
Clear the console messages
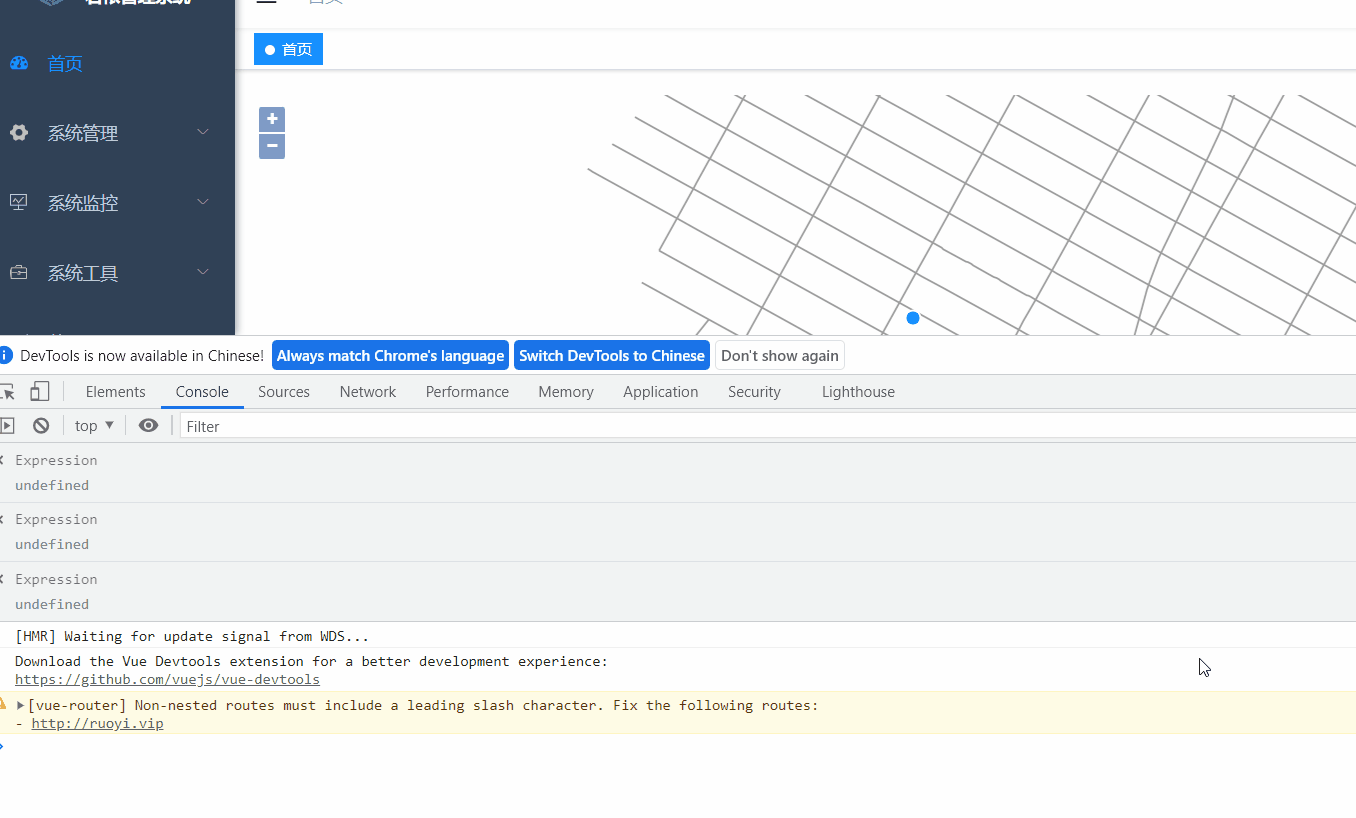tap(40, 425)
